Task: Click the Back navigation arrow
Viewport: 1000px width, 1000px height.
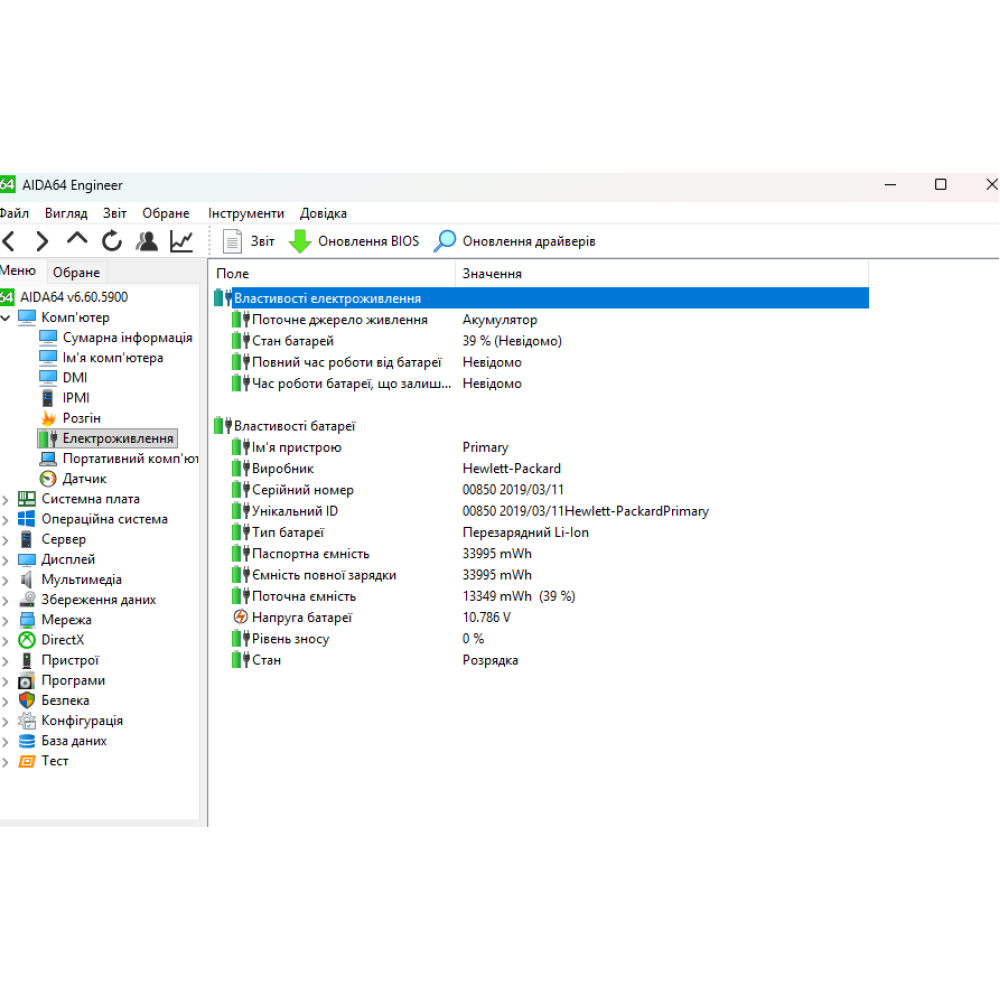Action: click(x=9, y=241)
